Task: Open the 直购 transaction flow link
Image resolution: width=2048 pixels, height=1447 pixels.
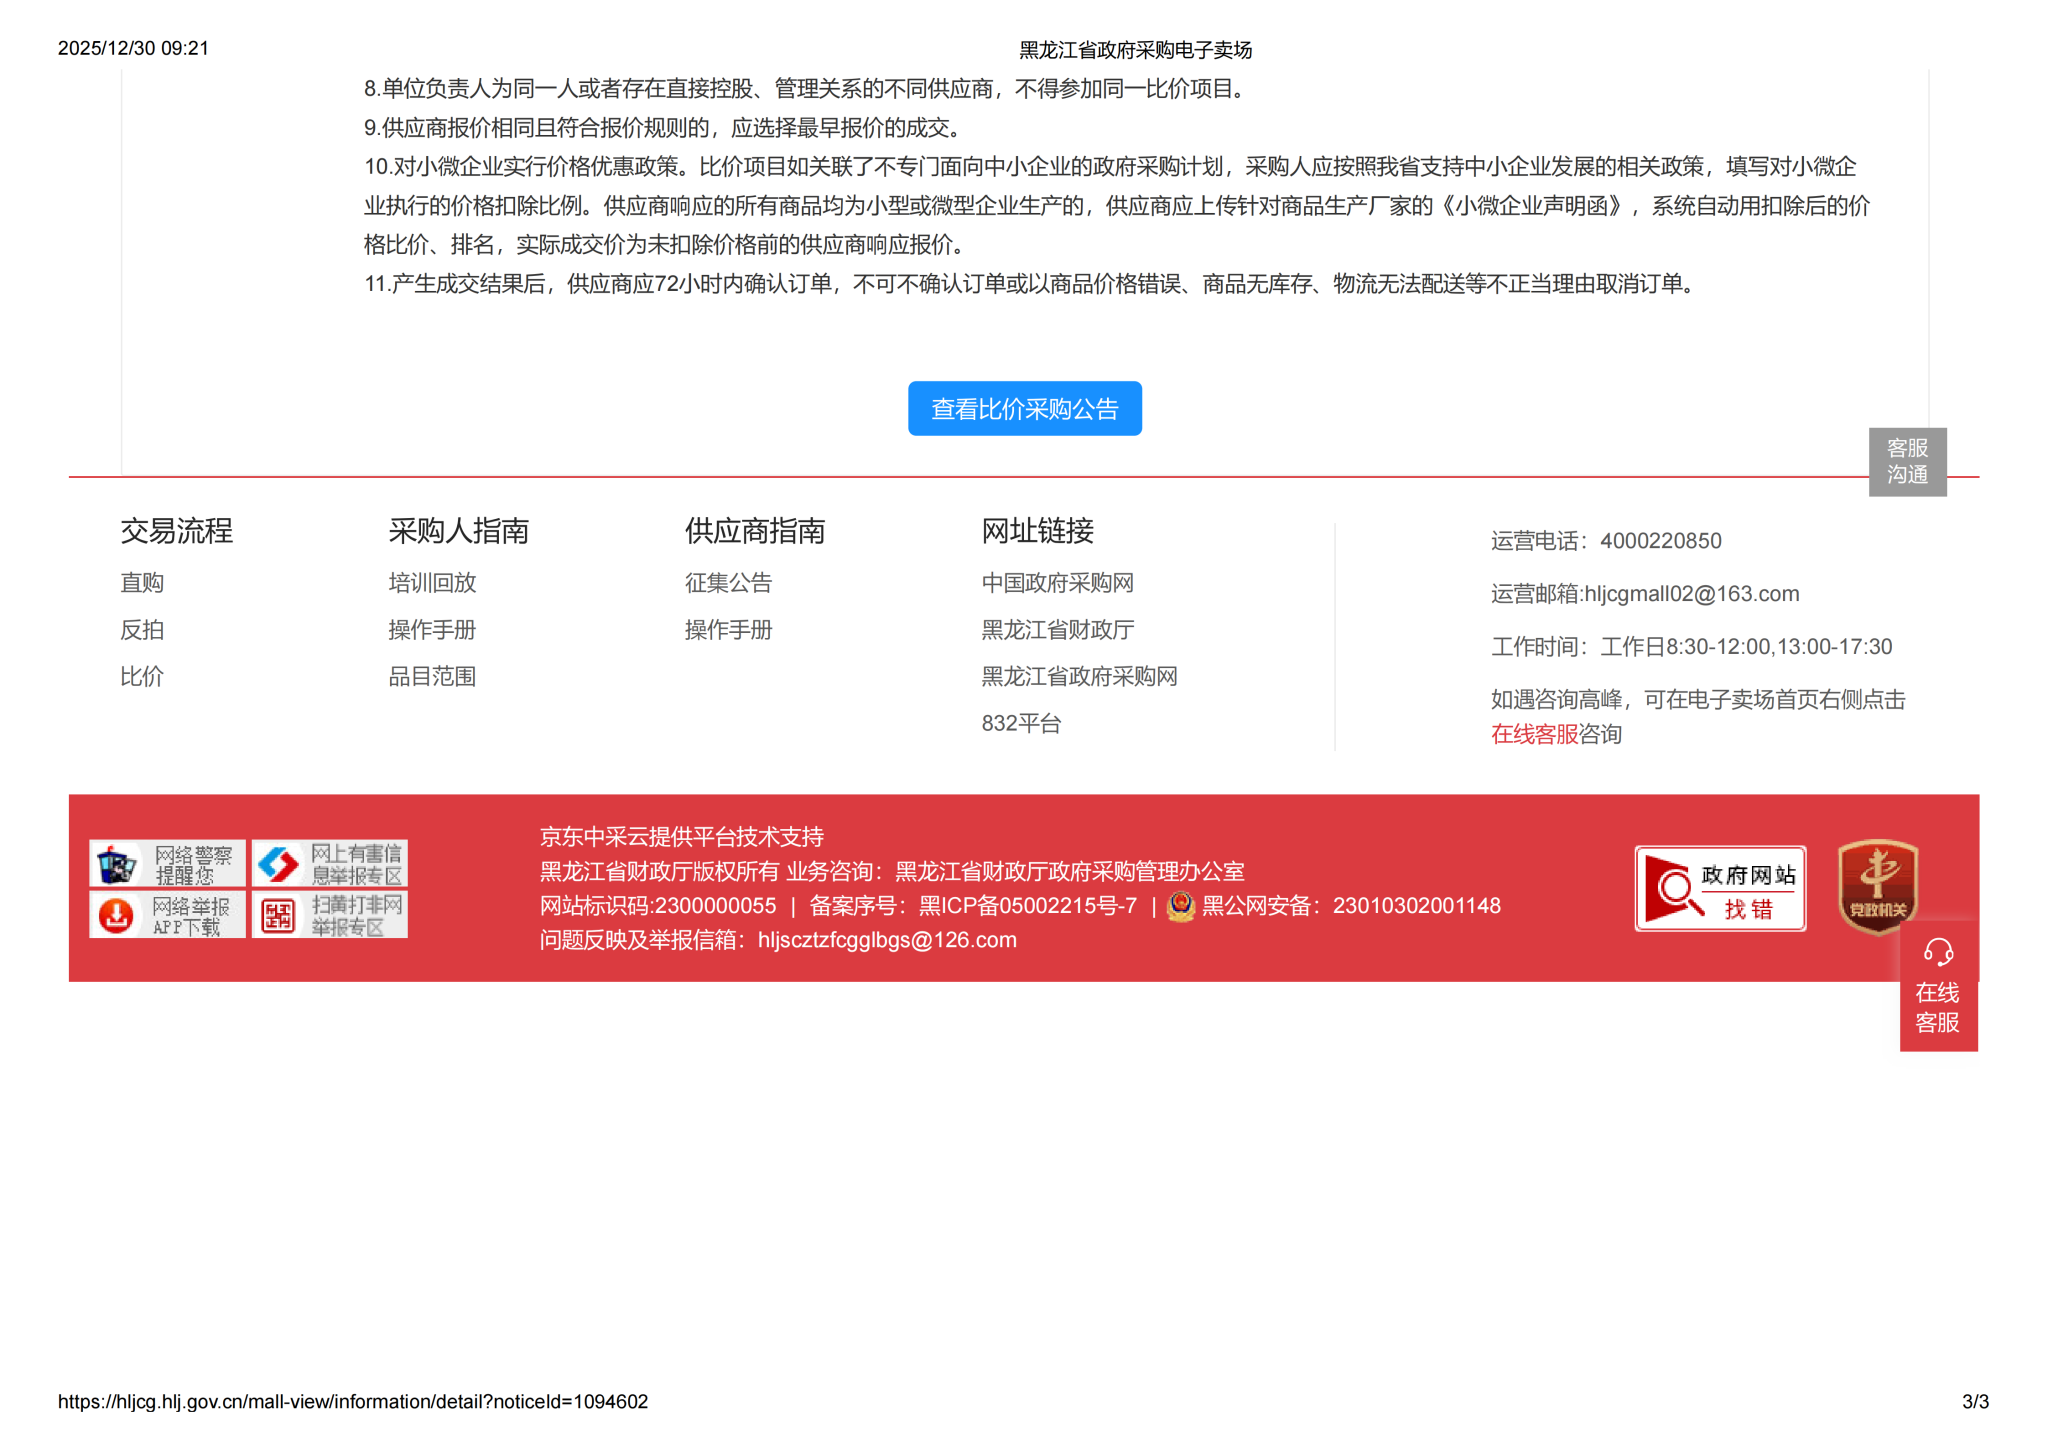Action: click(x=142, y=583)
